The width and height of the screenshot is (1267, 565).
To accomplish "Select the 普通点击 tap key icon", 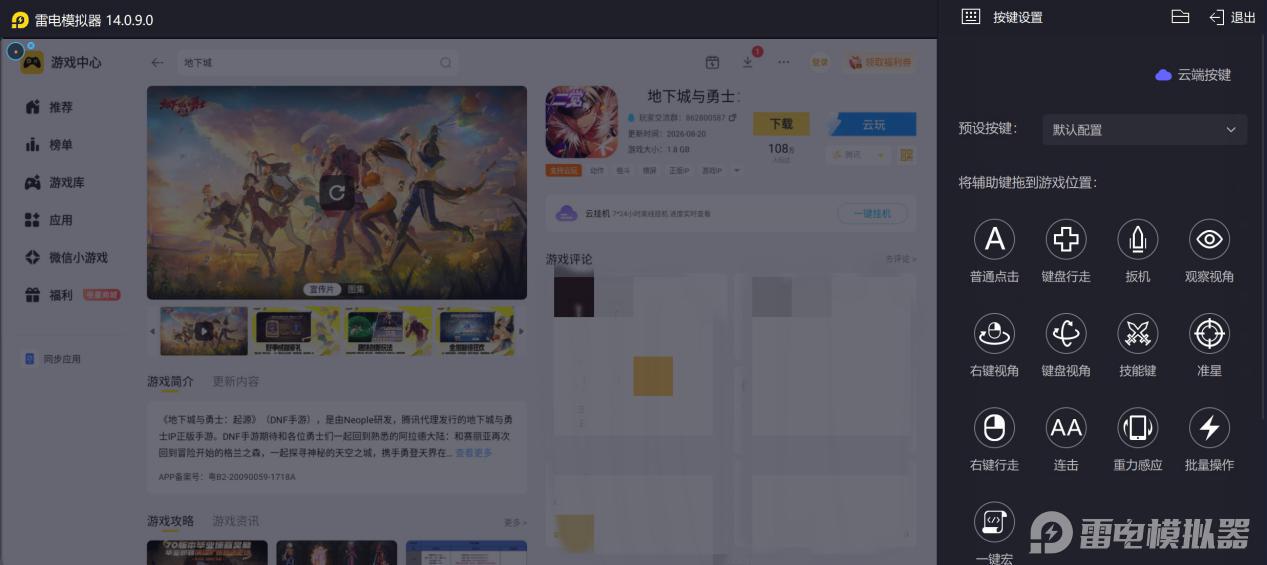I will [994, 239].
